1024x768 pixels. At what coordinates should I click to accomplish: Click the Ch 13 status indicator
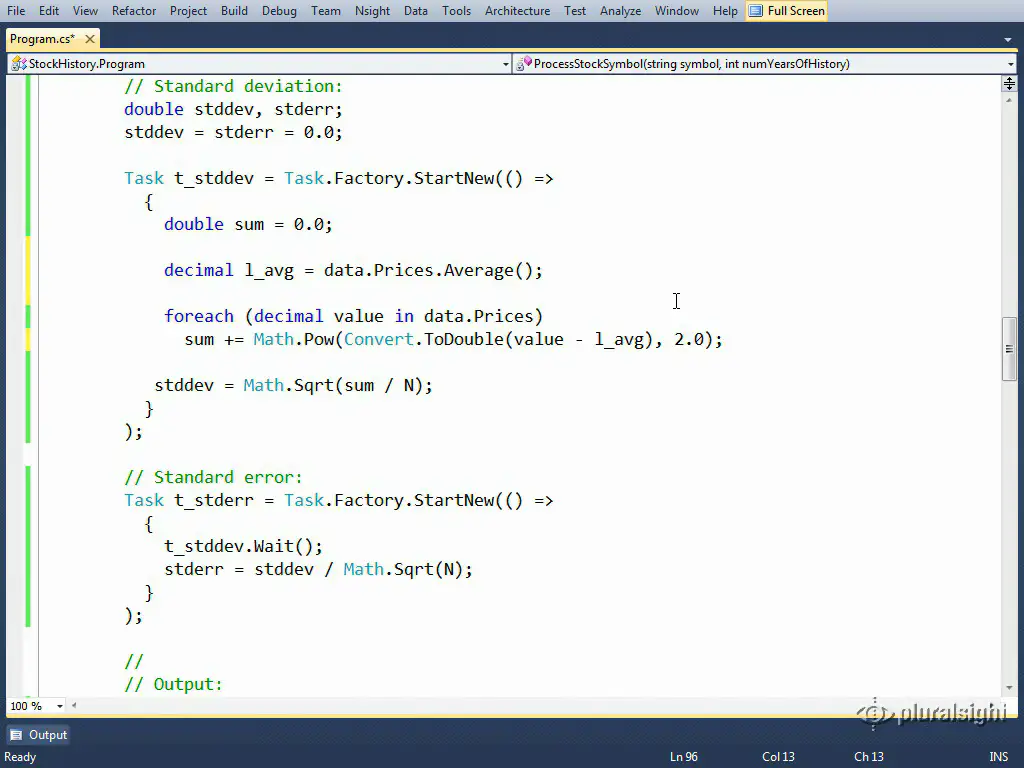tap(869, 757)
